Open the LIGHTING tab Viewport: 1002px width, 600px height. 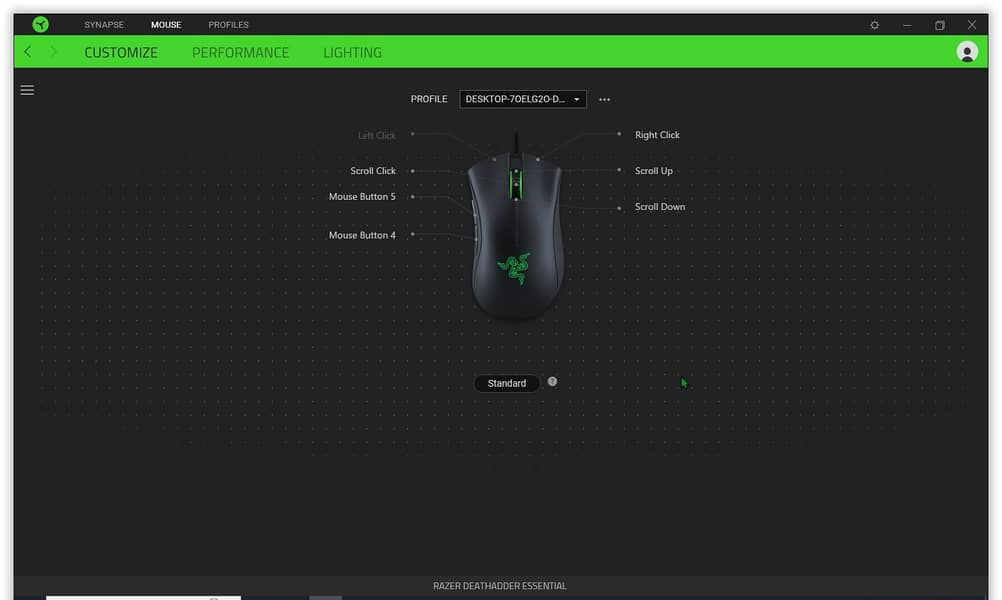[x=352, y=52]
